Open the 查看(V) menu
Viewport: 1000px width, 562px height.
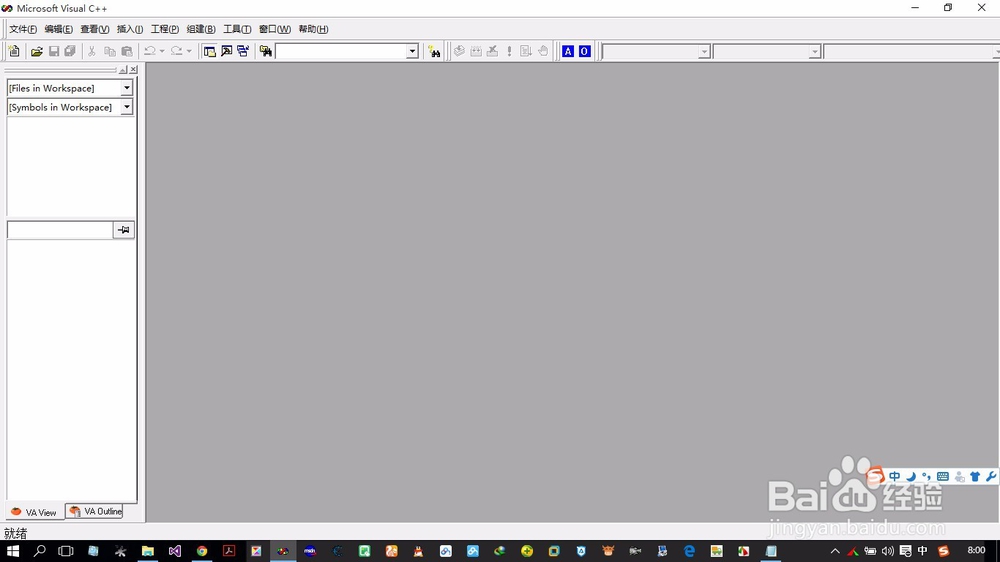click(94, 29)
